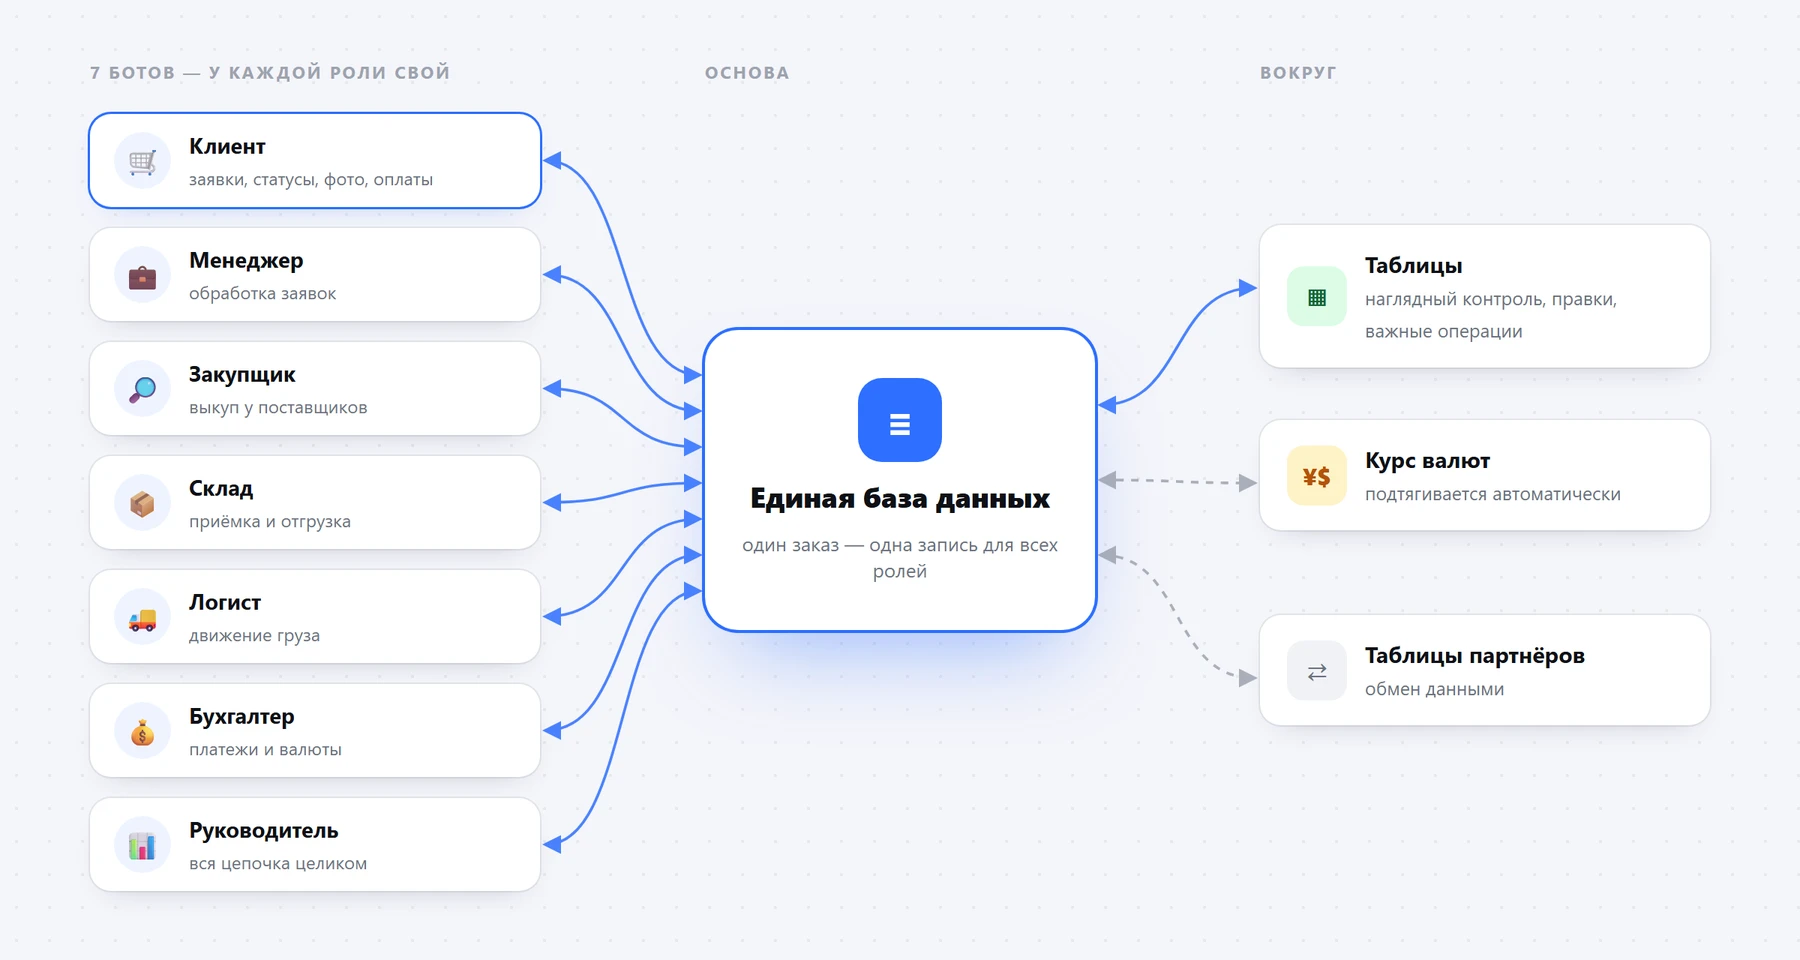Click the chart icon for Руководитель
Image resolution: width=1800 pixels, height=960 pixels.
point(143,845)
